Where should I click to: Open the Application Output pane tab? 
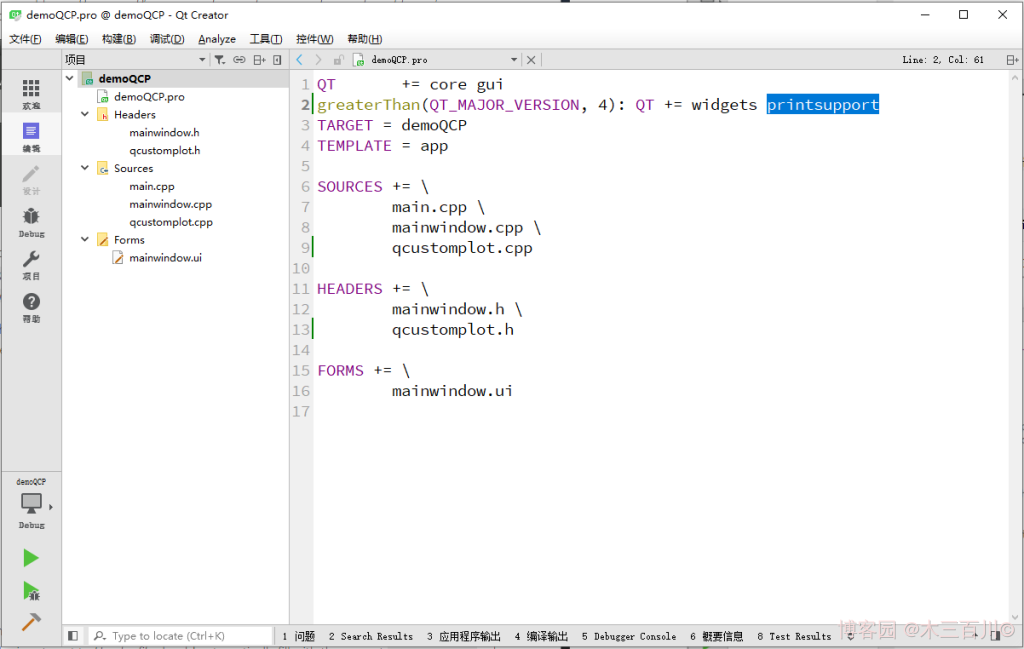point(464,636)
